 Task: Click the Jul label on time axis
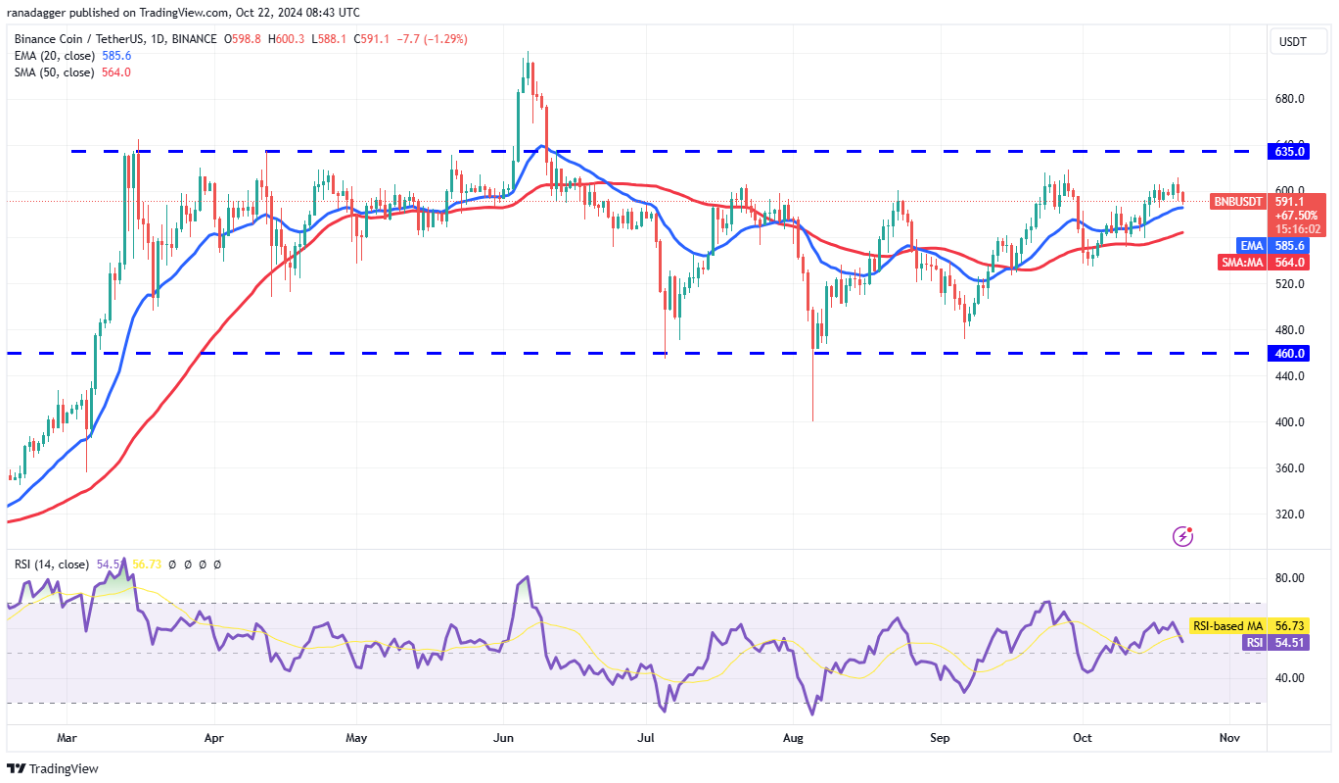(x=645, y=737)
